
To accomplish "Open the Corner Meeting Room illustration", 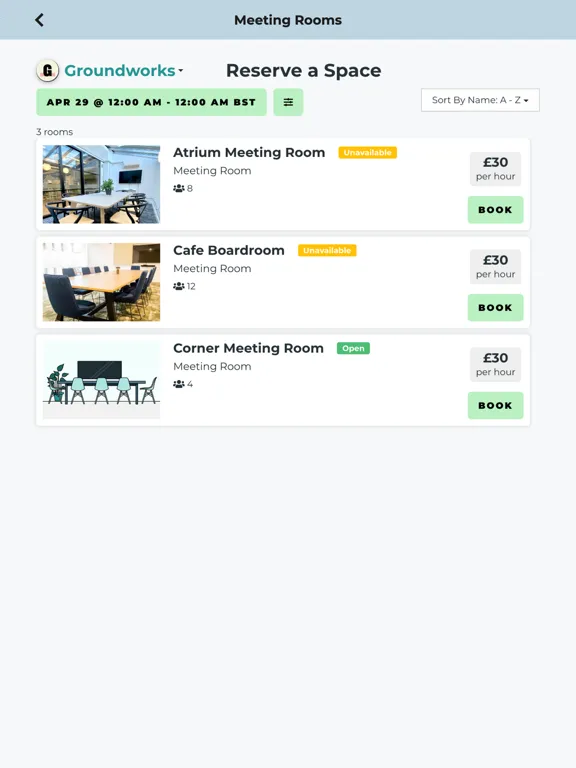I will coord(101,380).
